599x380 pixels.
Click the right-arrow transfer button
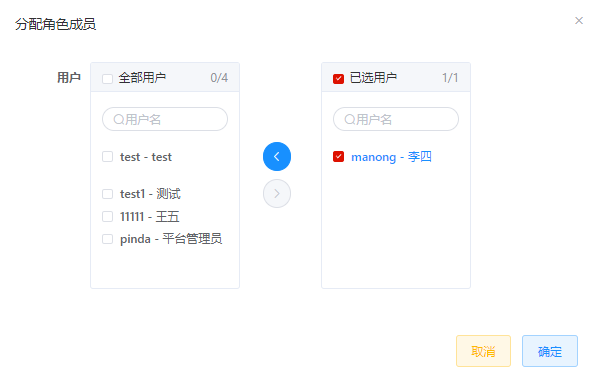point(277,194)
